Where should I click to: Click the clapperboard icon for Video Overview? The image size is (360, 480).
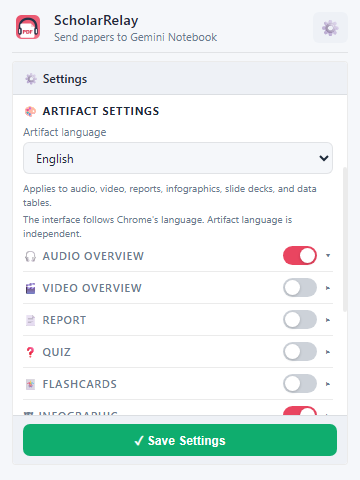[x=30, y=288]
